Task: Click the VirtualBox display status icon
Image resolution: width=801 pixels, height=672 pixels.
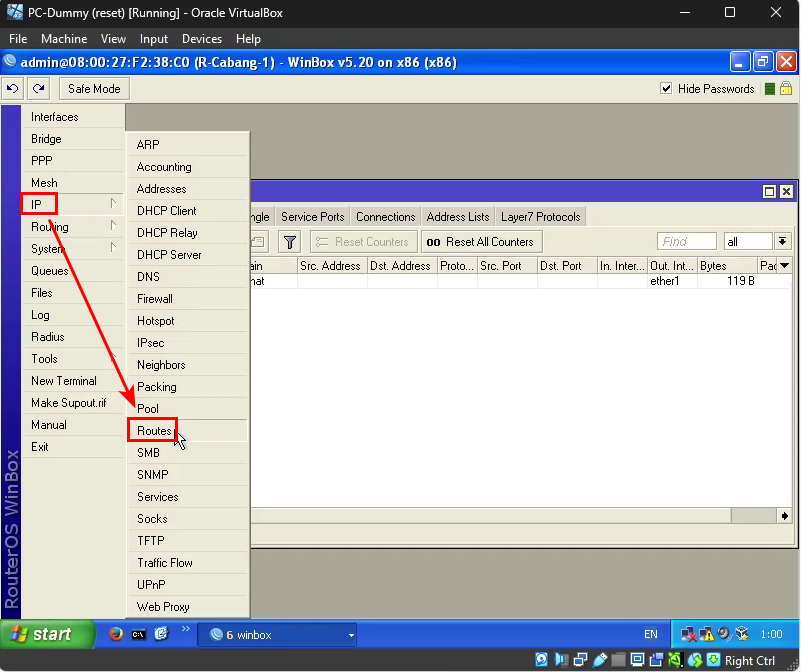Action: point(637,660)
